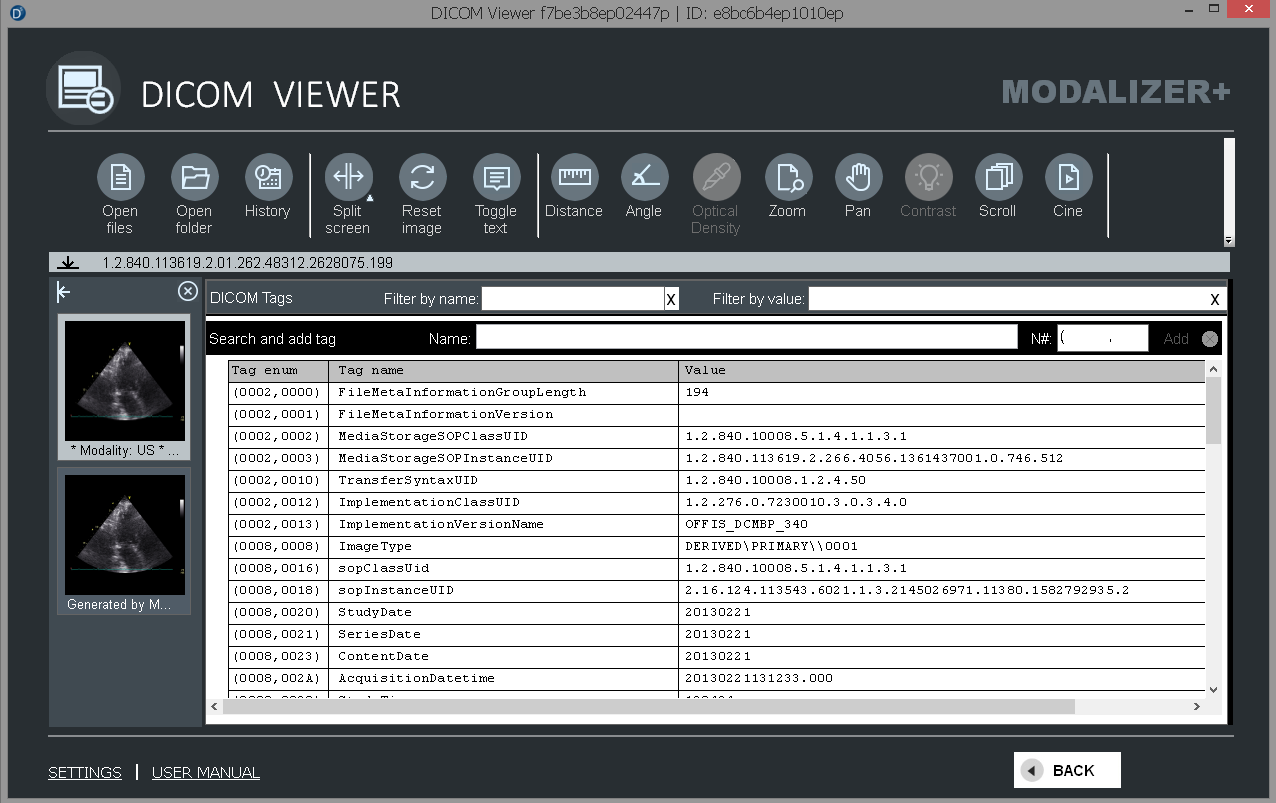Start the Cine playback tool
Image resolution: width=1276 pixels, height=803 pixels.
click(x=1068, y=178)
